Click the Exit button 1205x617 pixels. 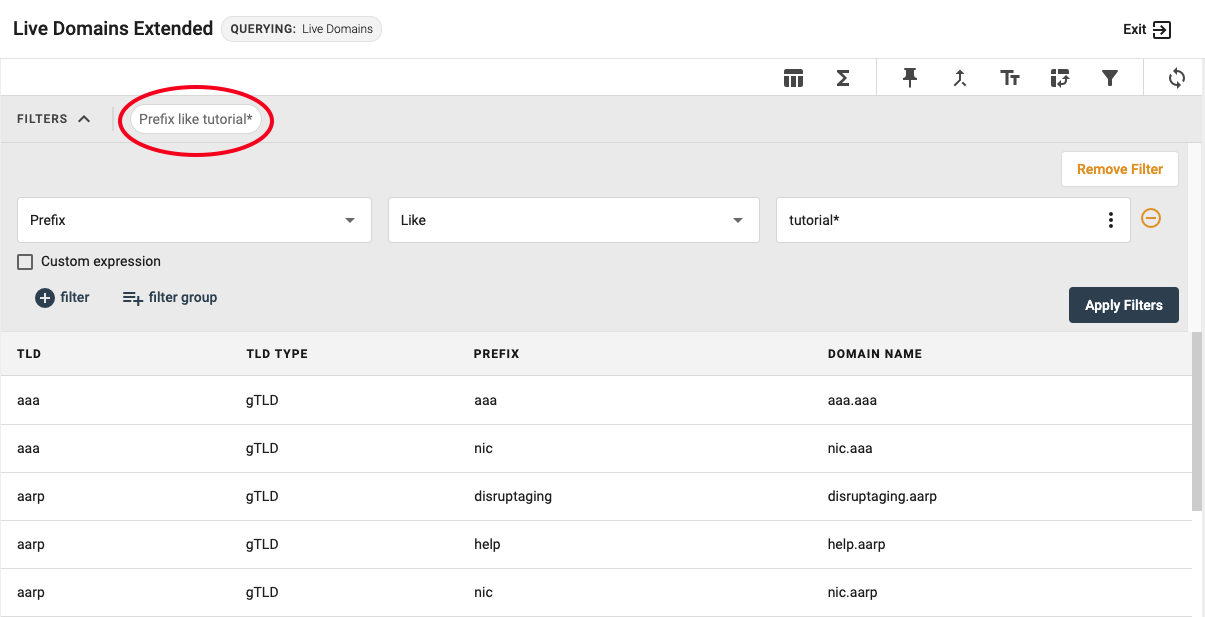1147,29
